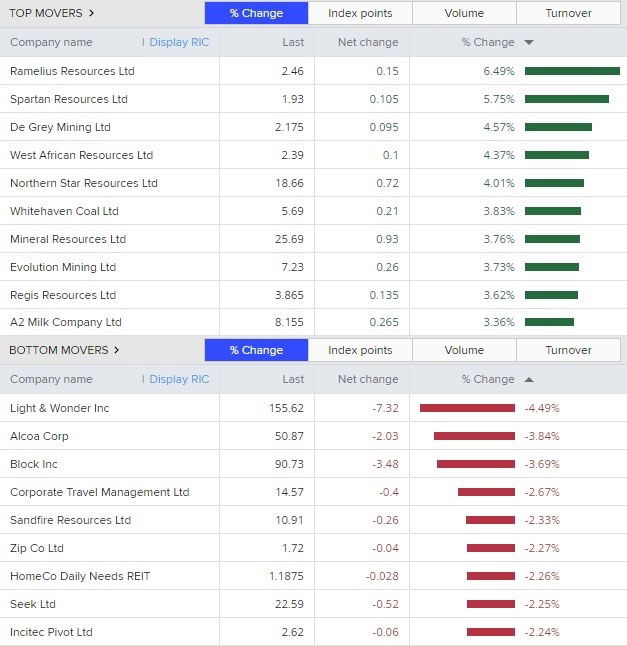Click Light & Wonder red change bar
The height and width of the screenshot is (646, 627).
(x=467, y=408)
